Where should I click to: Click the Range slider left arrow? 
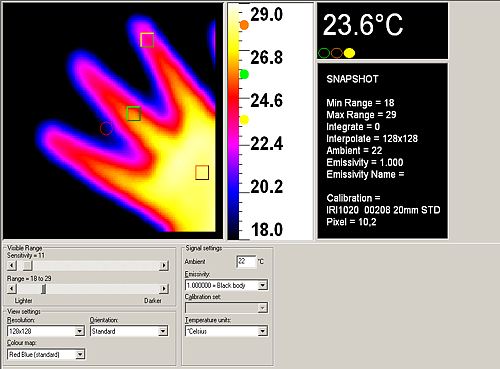(12, 289)
